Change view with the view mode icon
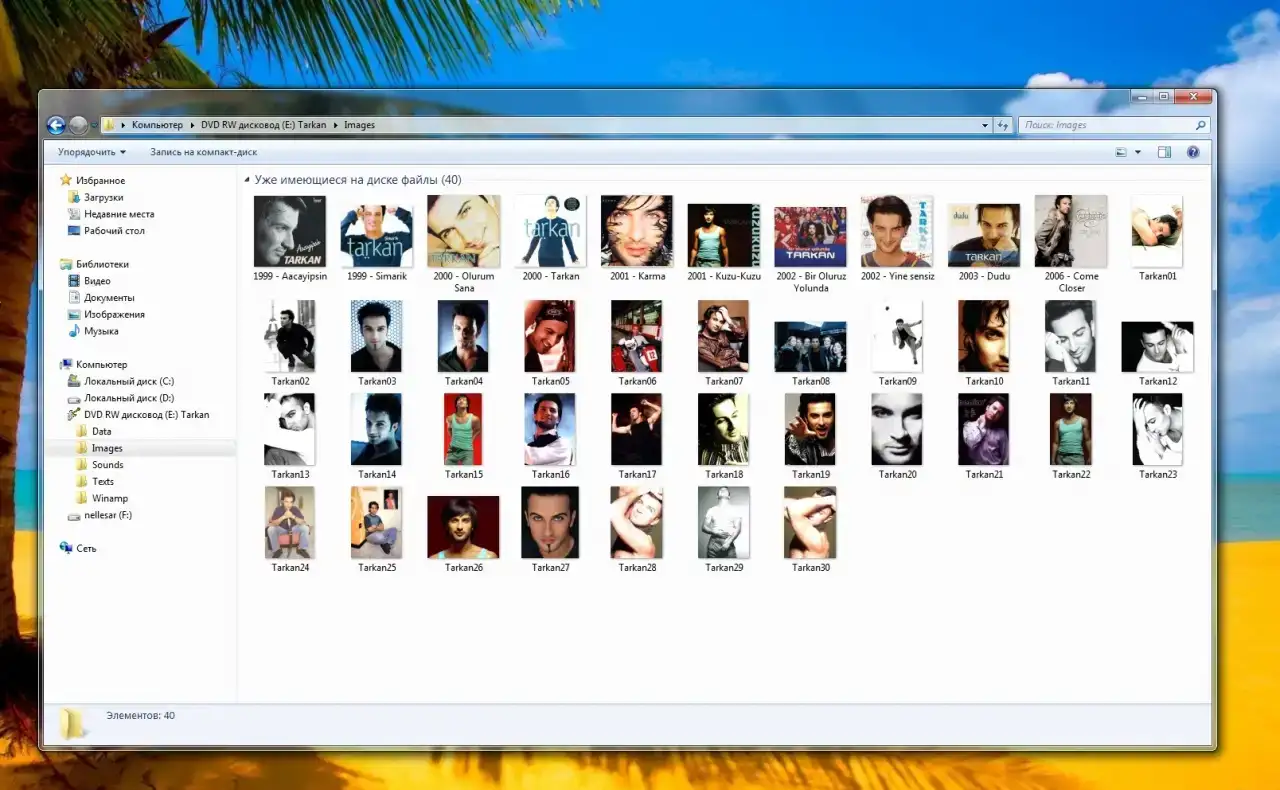Viewport: 1280px width, 790px height. click(x=1121, y=152)
